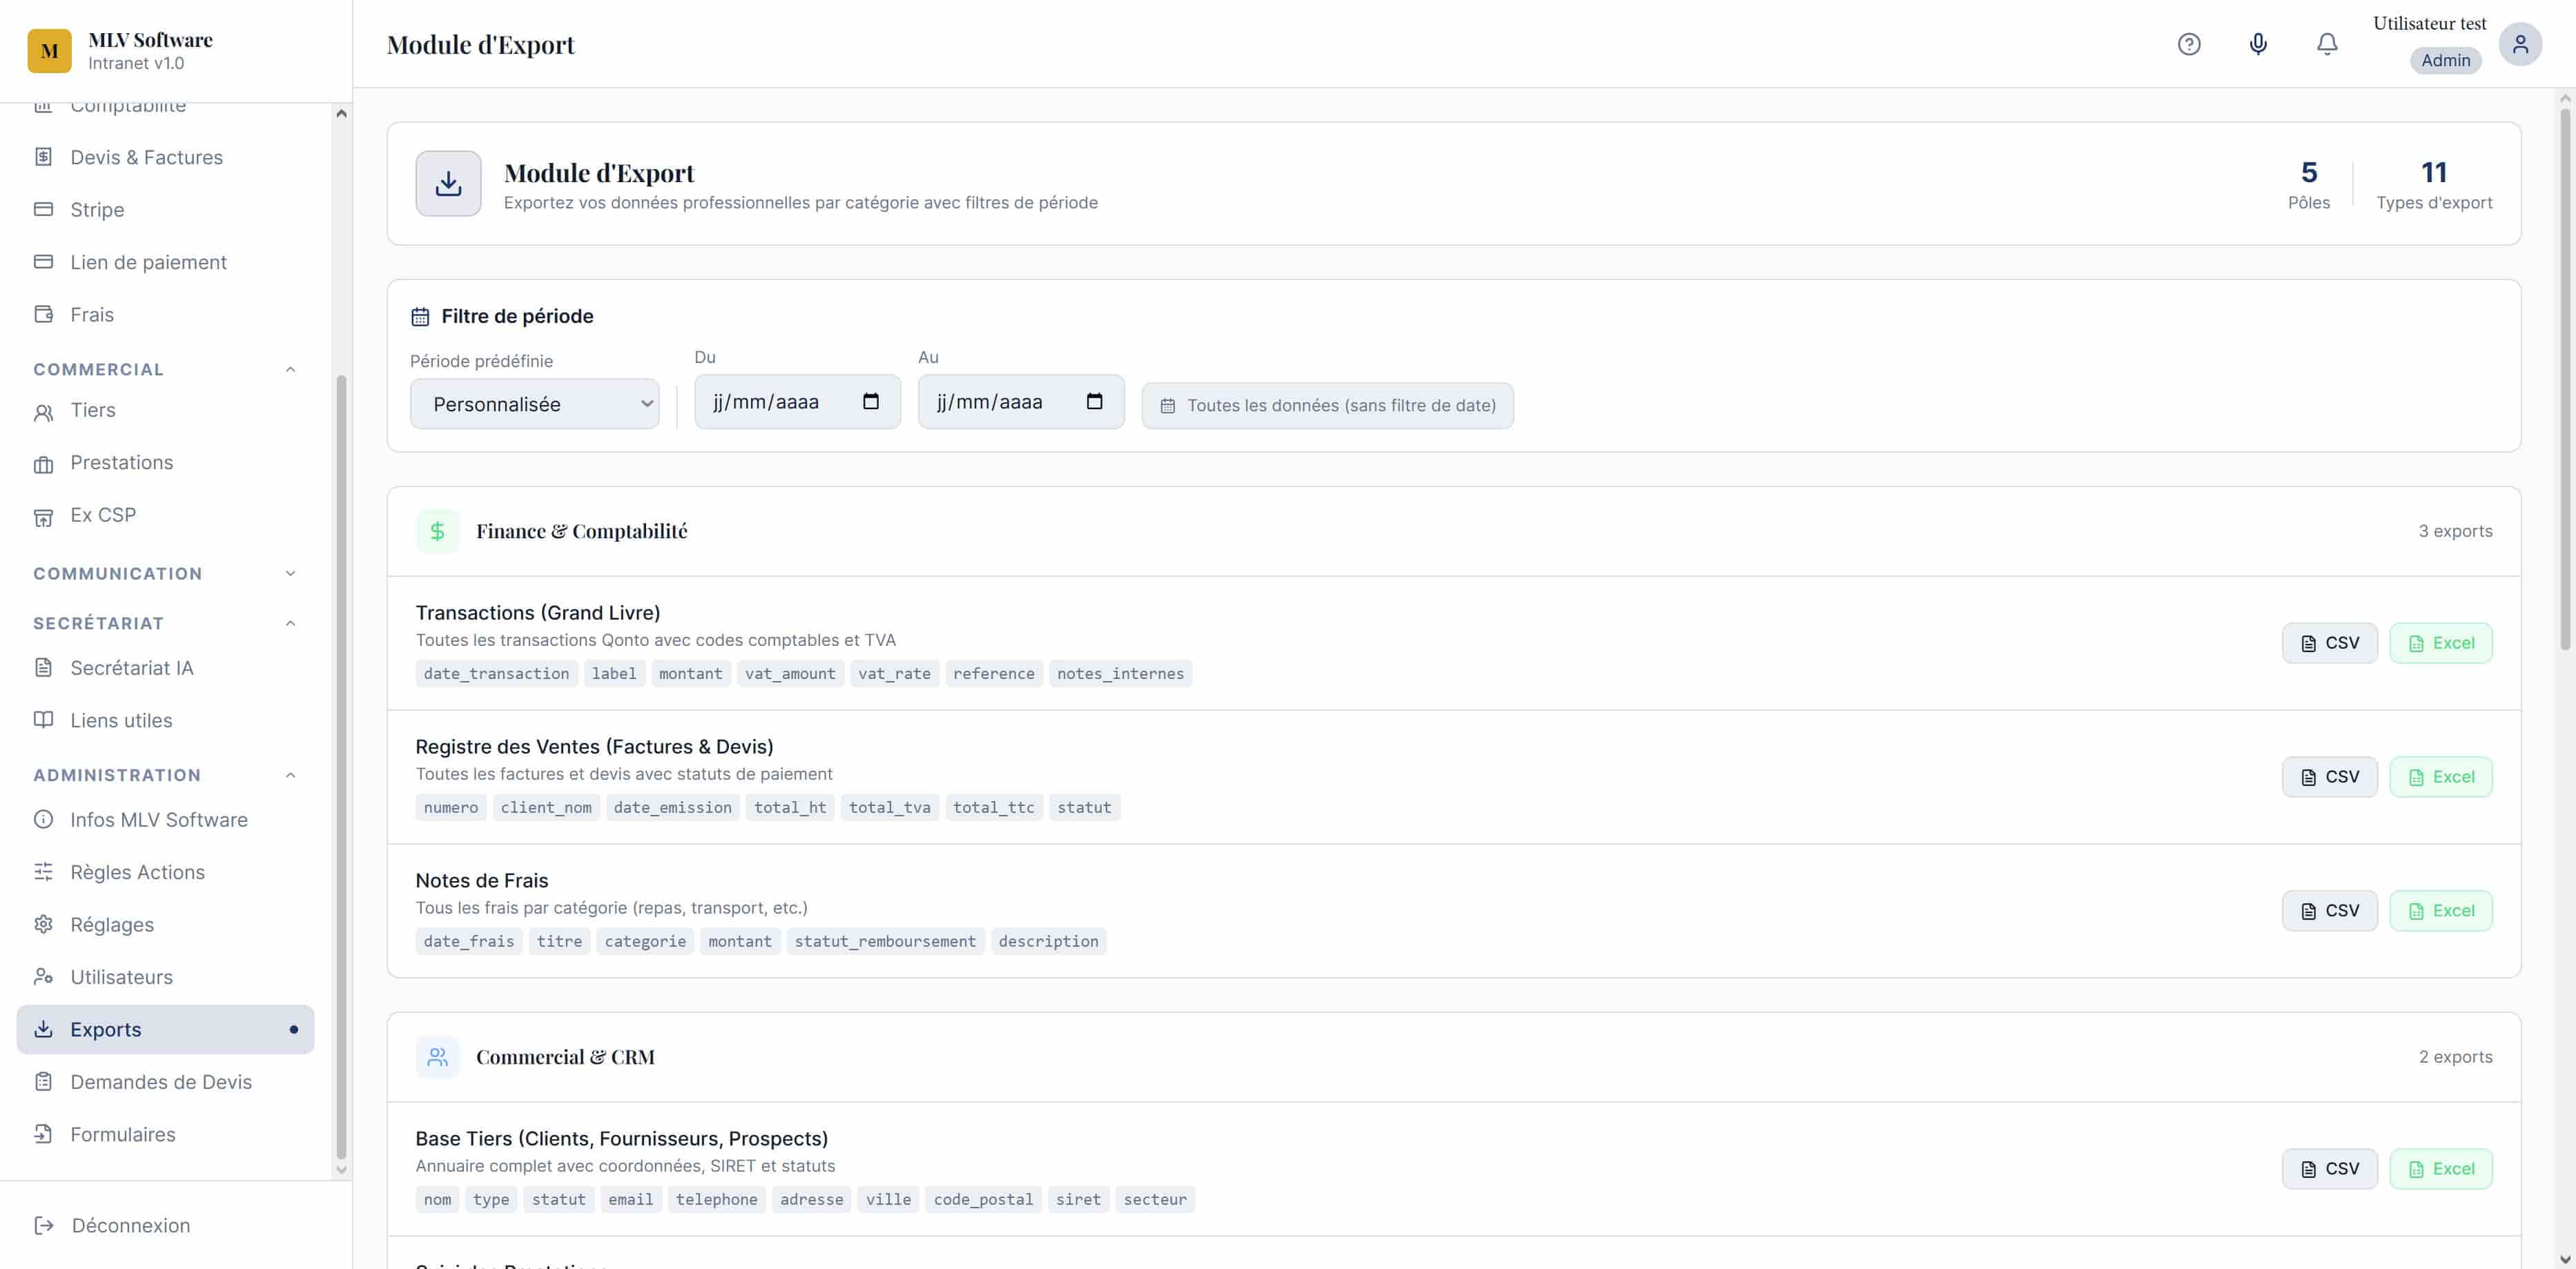Click the page scroll down arrow
2576x1269 pixels.
2565,1259
